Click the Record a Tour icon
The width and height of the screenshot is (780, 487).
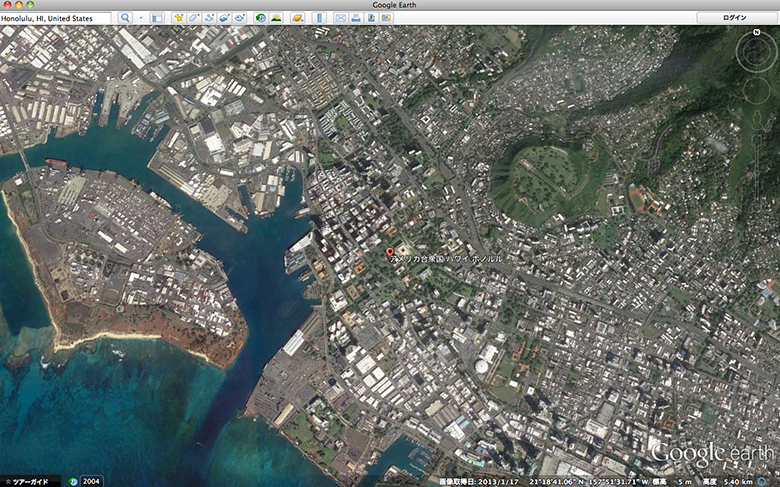tap(240, 18)
